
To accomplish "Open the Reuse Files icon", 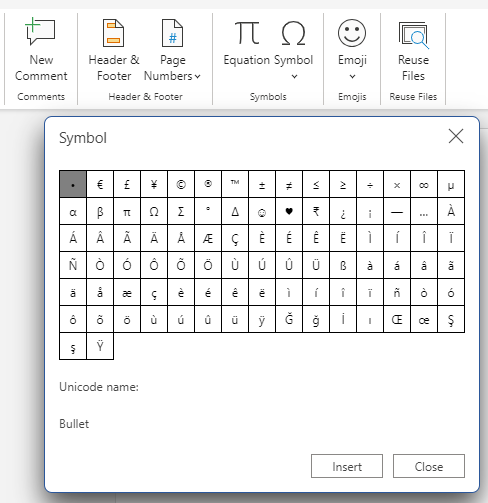I will 413,35.
